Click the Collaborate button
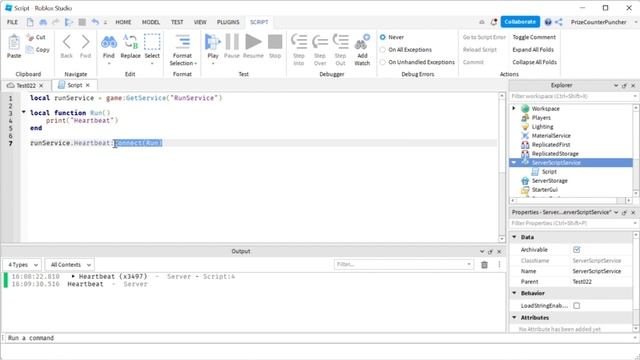 520,22
